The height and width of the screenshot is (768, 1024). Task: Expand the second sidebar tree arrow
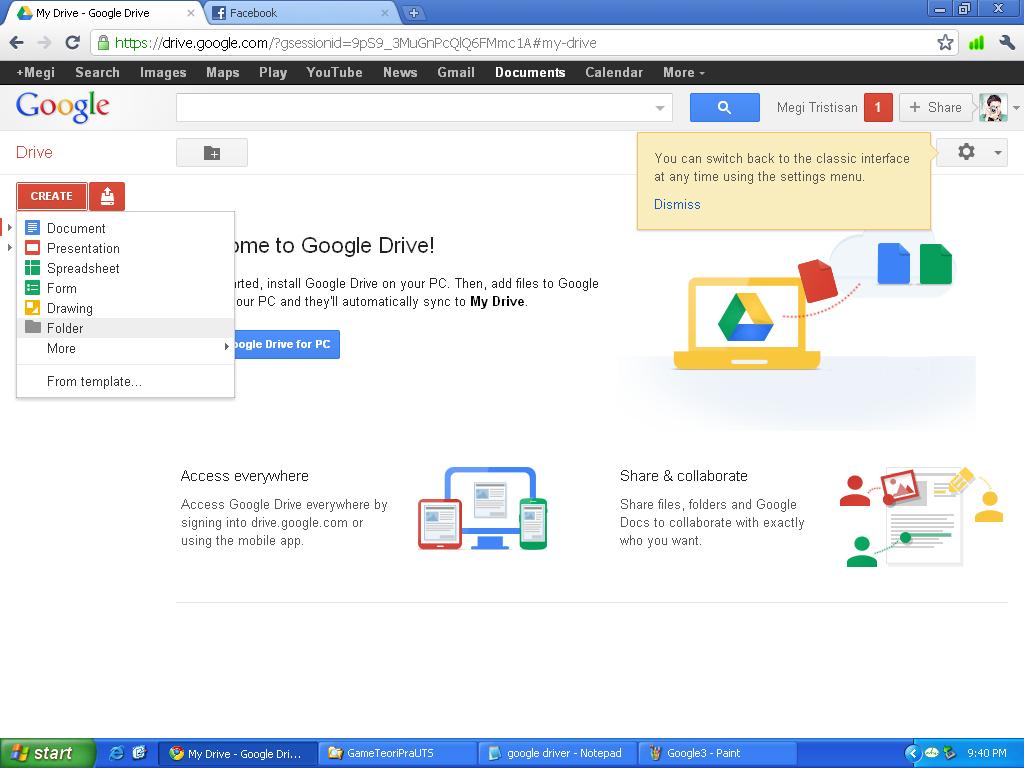tap(10, 248)
